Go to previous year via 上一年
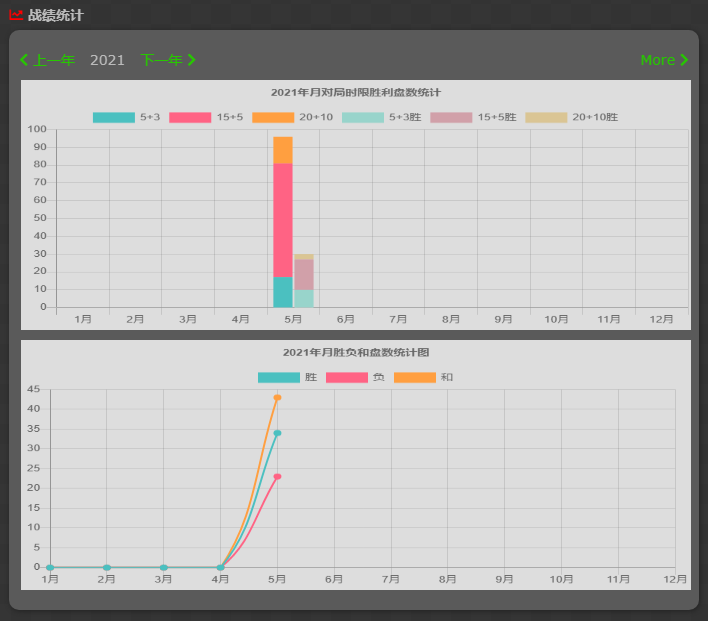The height and width of the screenshot is (621, 708). [54, 60]
